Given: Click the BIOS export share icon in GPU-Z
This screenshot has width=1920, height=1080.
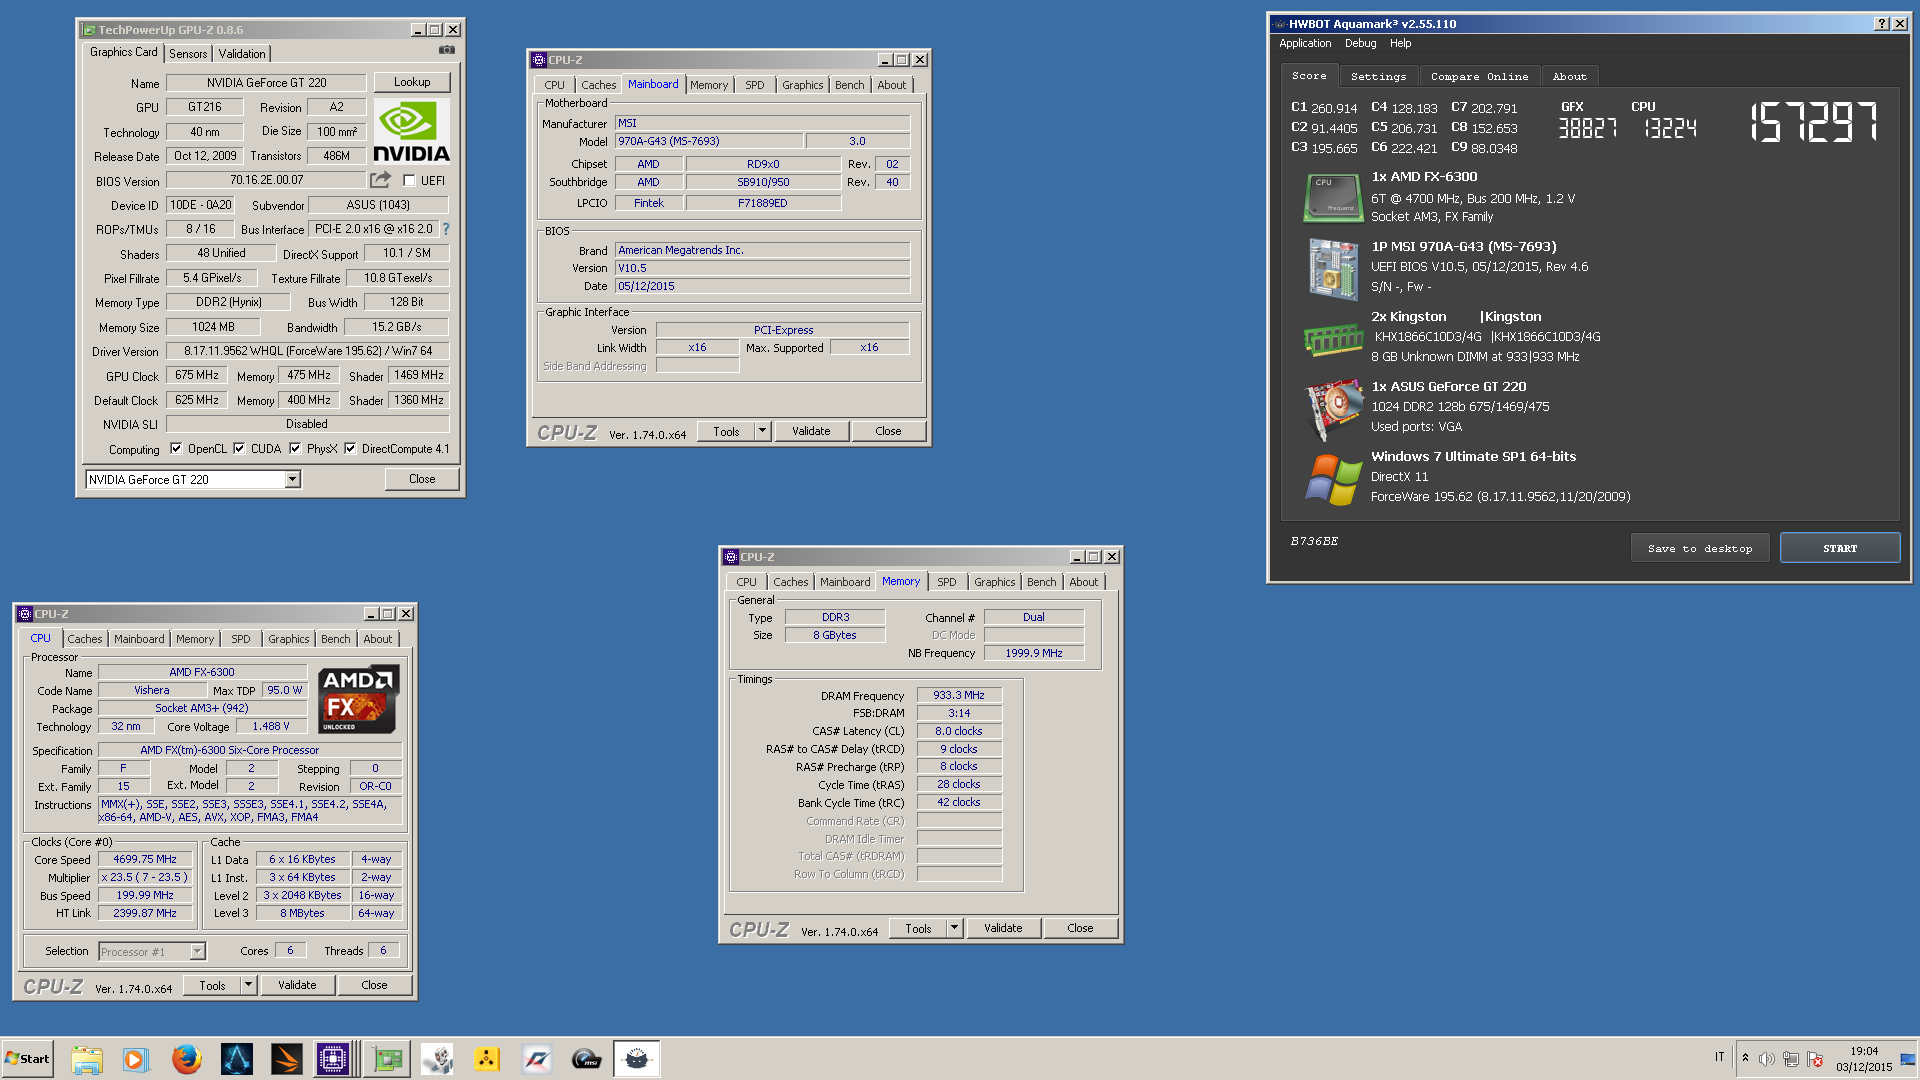Looking at the screenshot, I should pos(380,180).
